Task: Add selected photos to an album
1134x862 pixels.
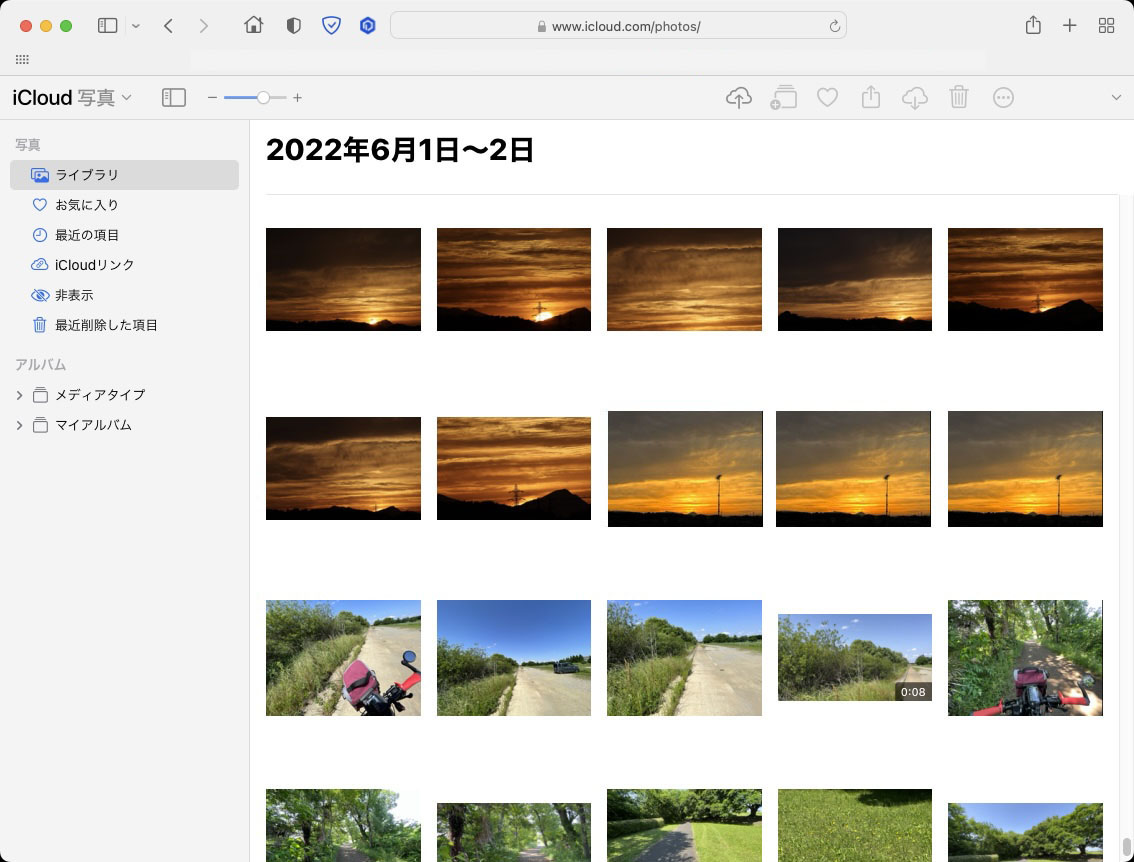Action: point(783,97)
